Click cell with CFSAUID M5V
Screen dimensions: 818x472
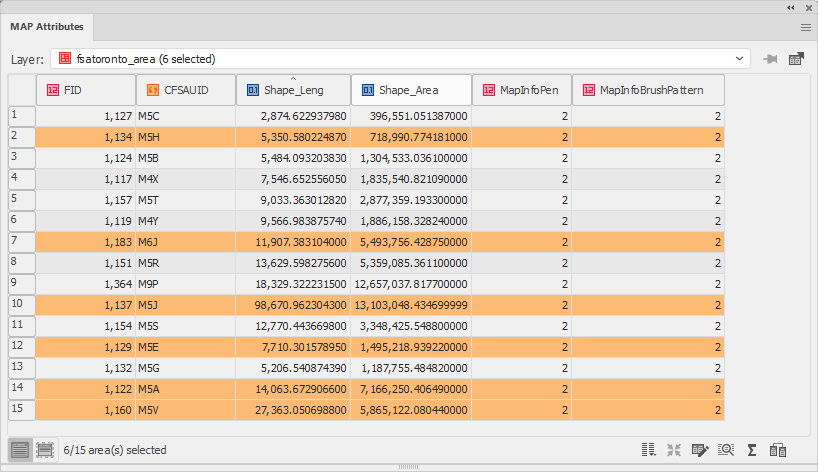(186, 410)
